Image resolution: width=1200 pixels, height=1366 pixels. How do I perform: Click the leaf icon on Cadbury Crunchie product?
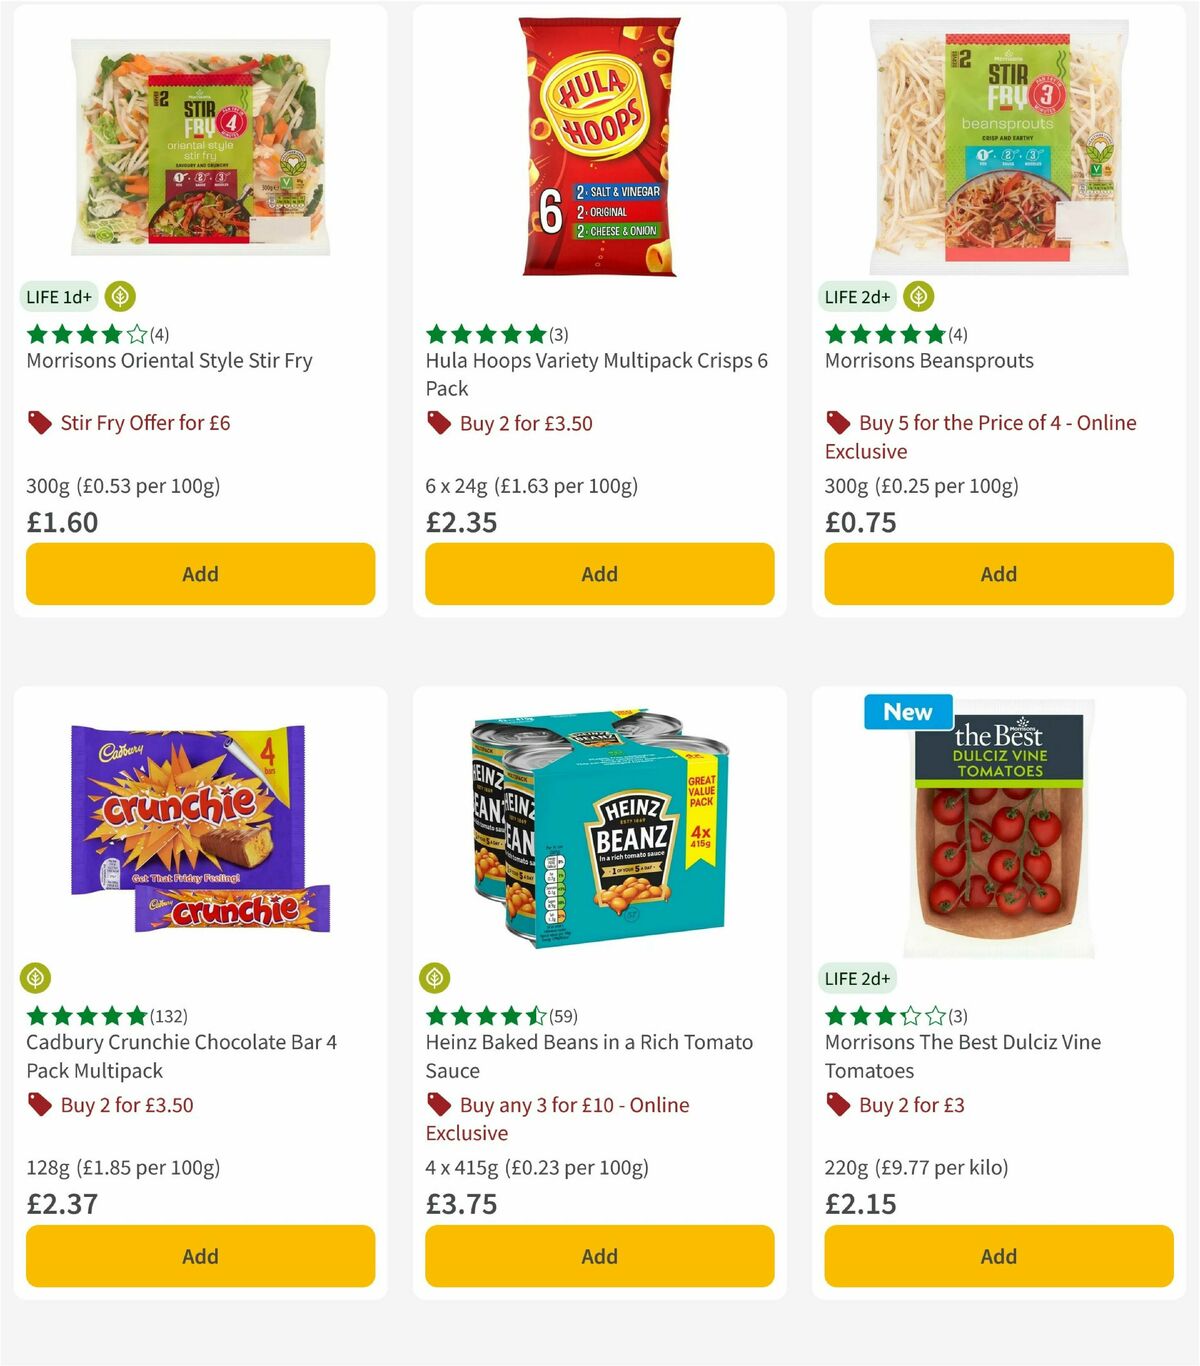point(38,978)
